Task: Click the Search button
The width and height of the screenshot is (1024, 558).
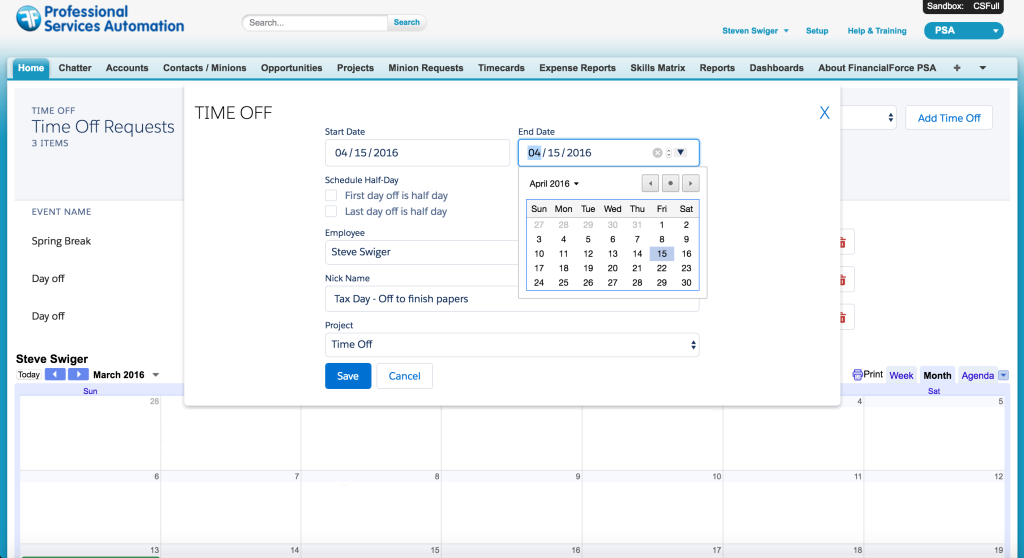Action: [406, 22]
